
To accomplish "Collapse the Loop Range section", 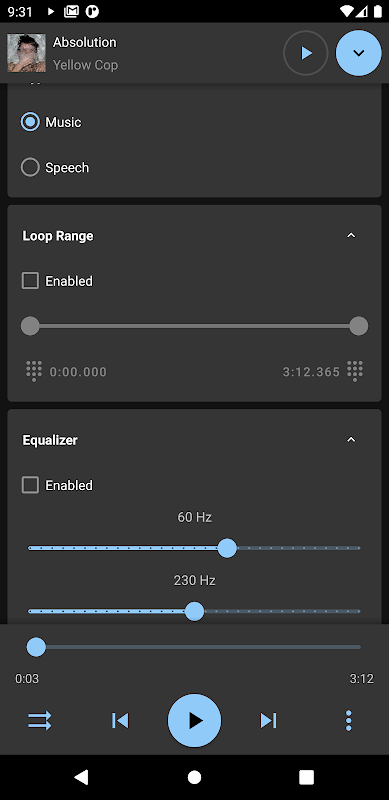I will point(351,236).
